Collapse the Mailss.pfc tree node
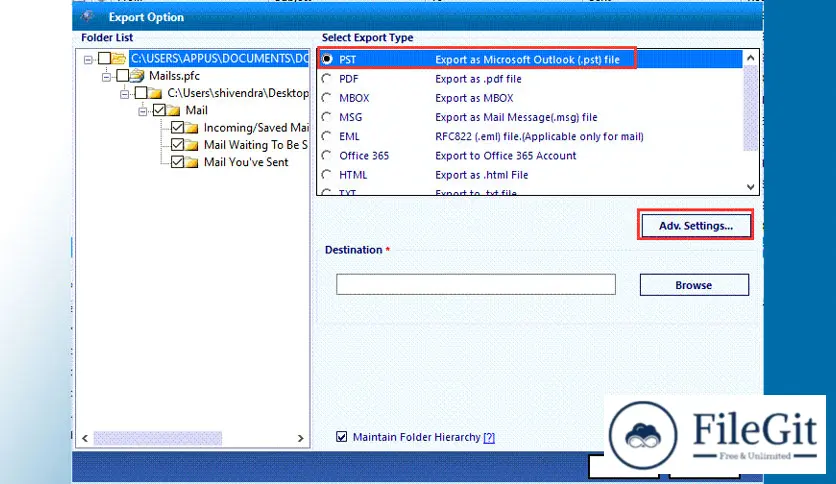 pyautogui.click(x=106, y=77)
